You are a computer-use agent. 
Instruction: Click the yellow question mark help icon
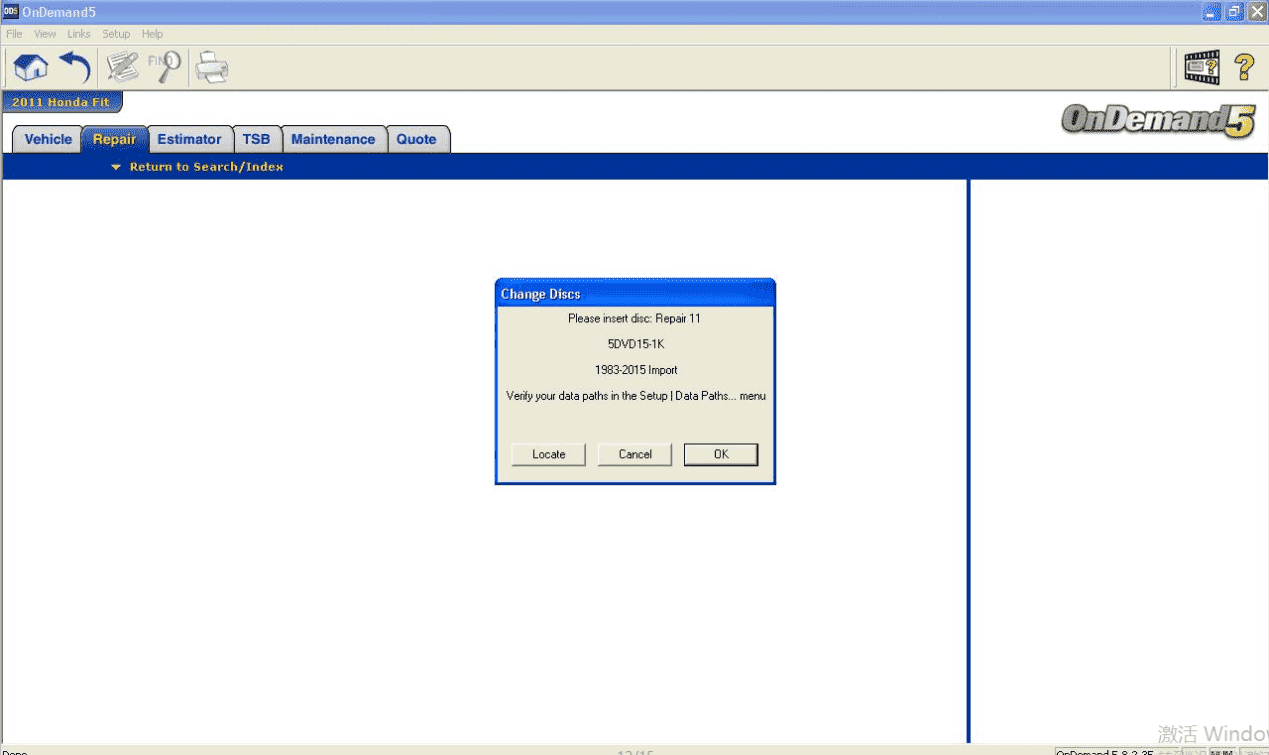1244,67
